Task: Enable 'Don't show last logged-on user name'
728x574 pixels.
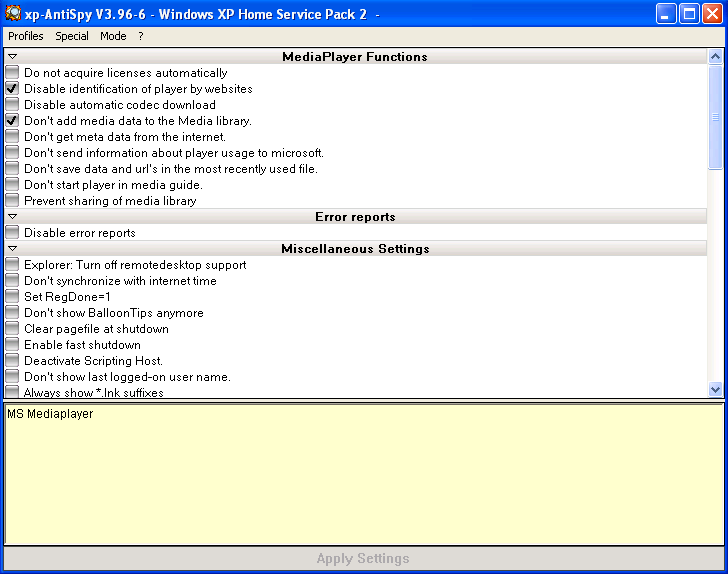Action: pos(12,377)
